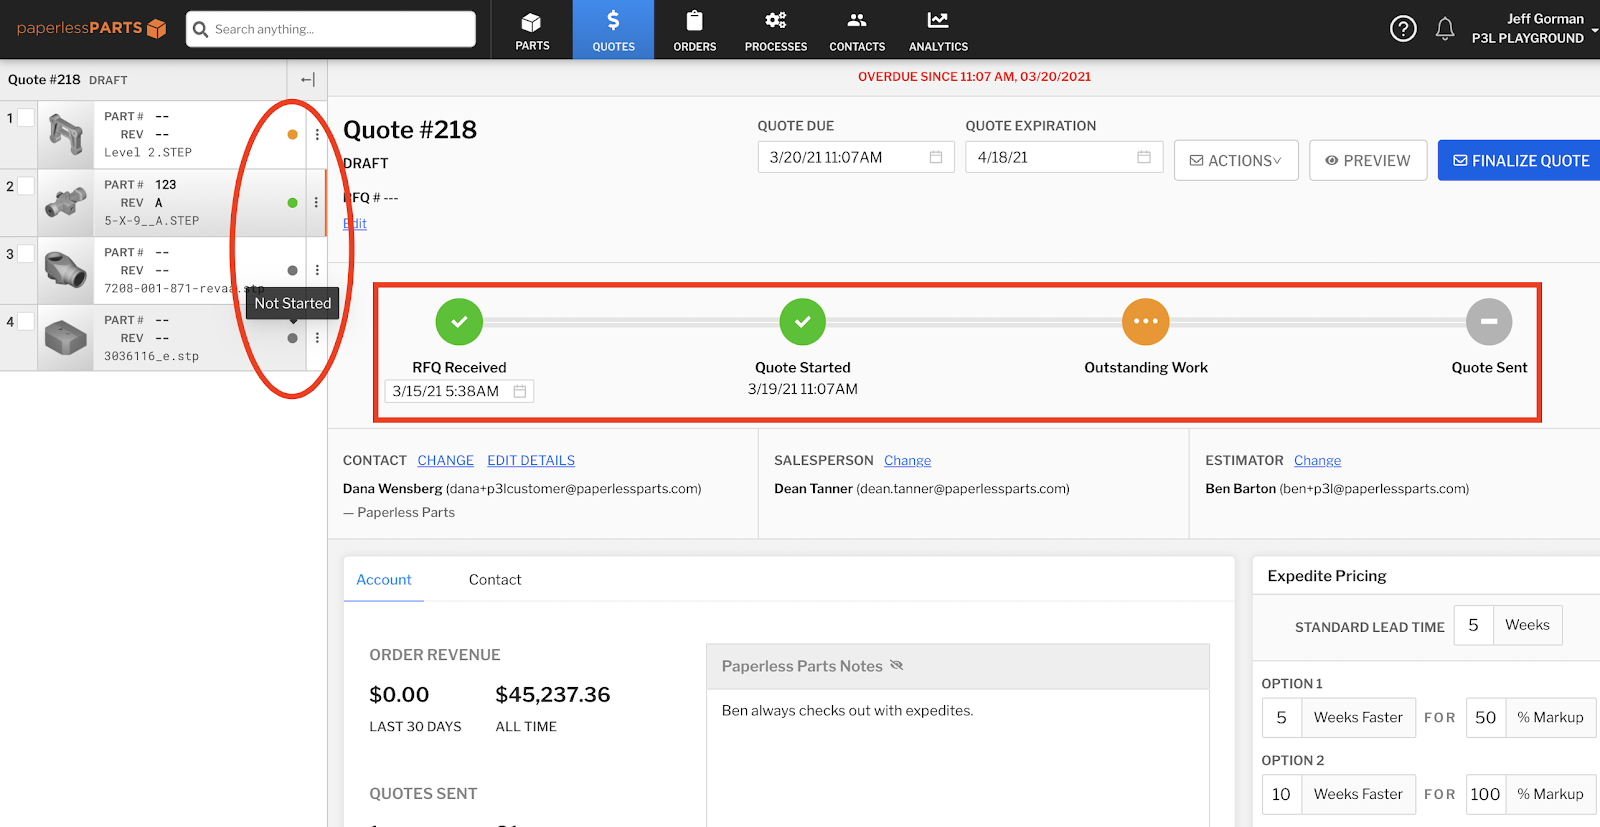Click the Dana Wensberg contact name
Screen dimensions: 1600x827
click(392, 488)
